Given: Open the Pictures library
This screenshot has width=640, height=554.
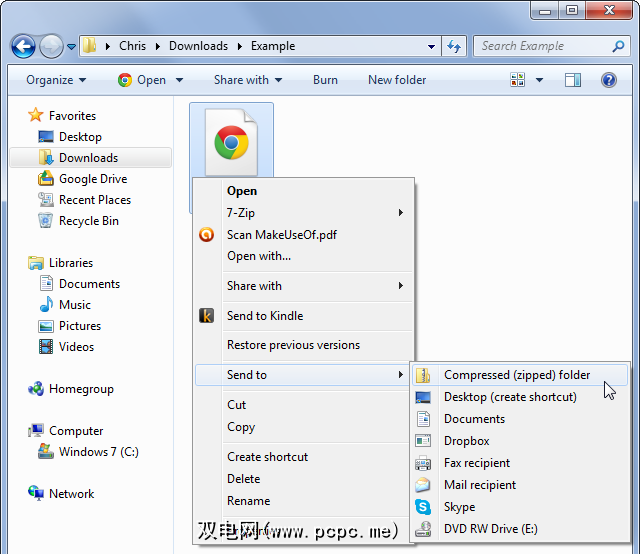Looking at the screenshot, I should (70, 326).
